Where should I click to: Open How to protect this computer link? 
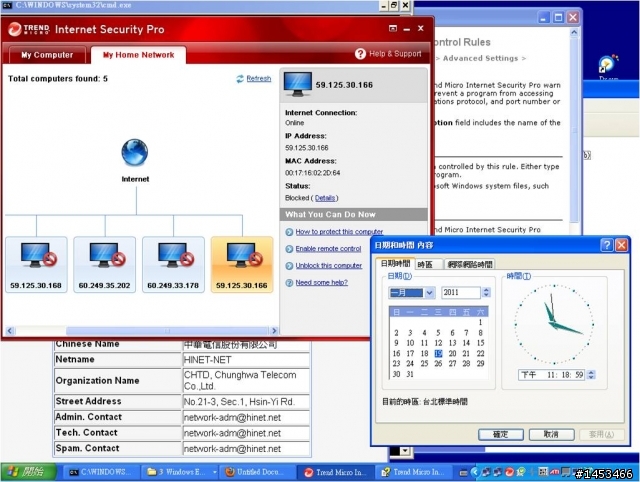click(339, 231)
